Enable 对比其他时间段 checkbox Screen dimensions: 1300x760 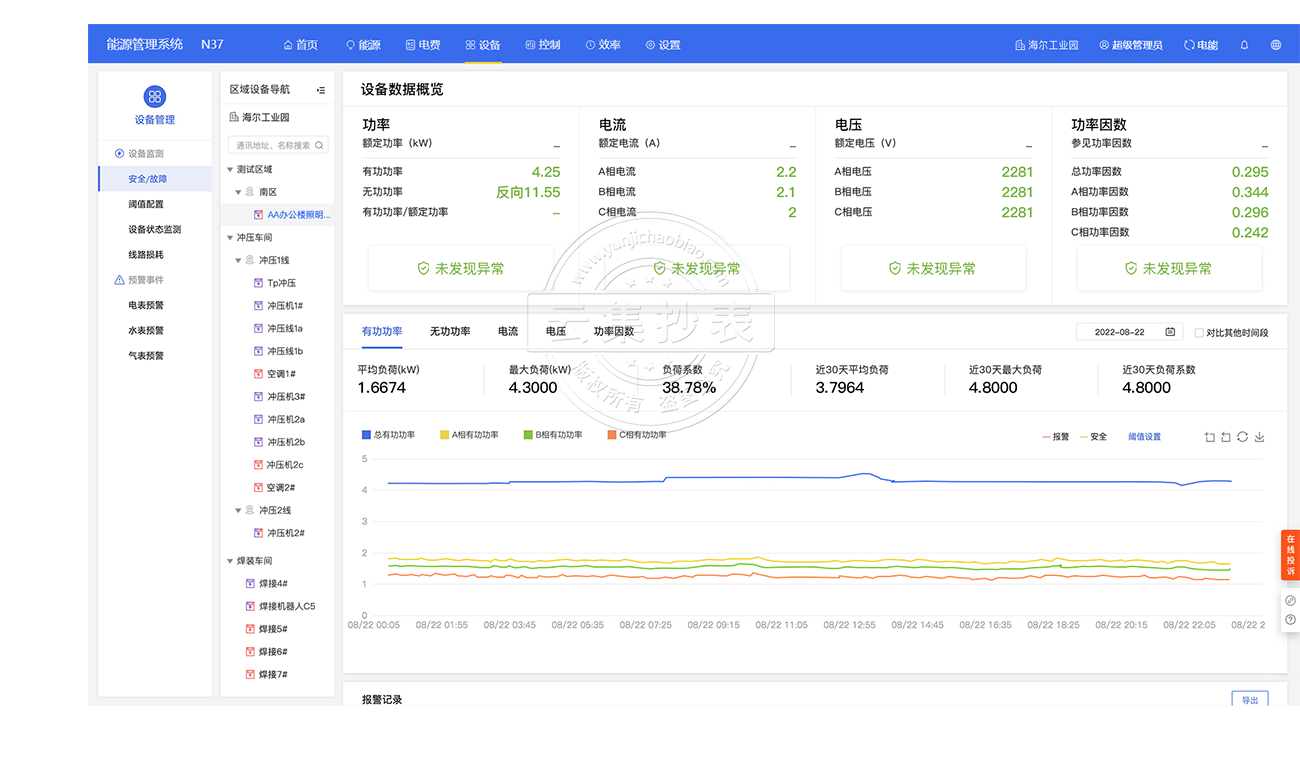point(1199,333)
